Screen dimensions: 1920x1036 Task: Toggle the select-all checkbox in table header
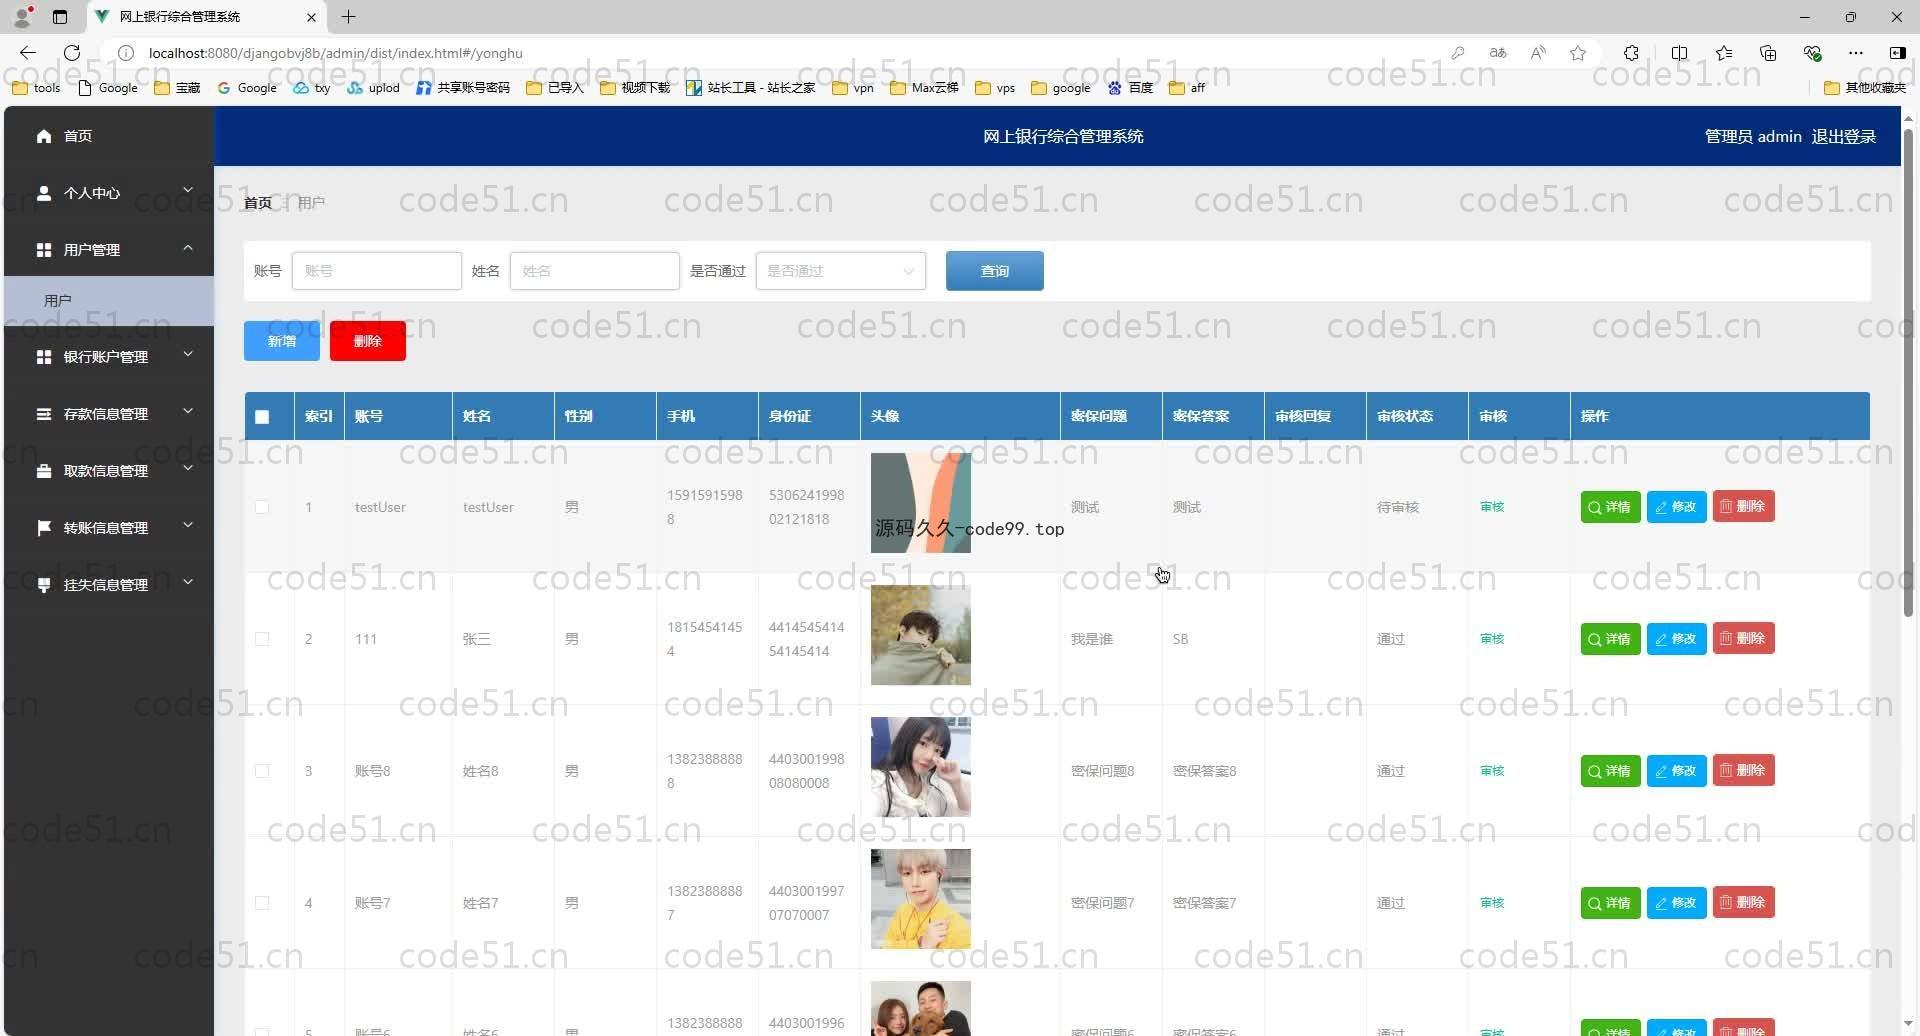pyautogui.click(x=262, y=417)
